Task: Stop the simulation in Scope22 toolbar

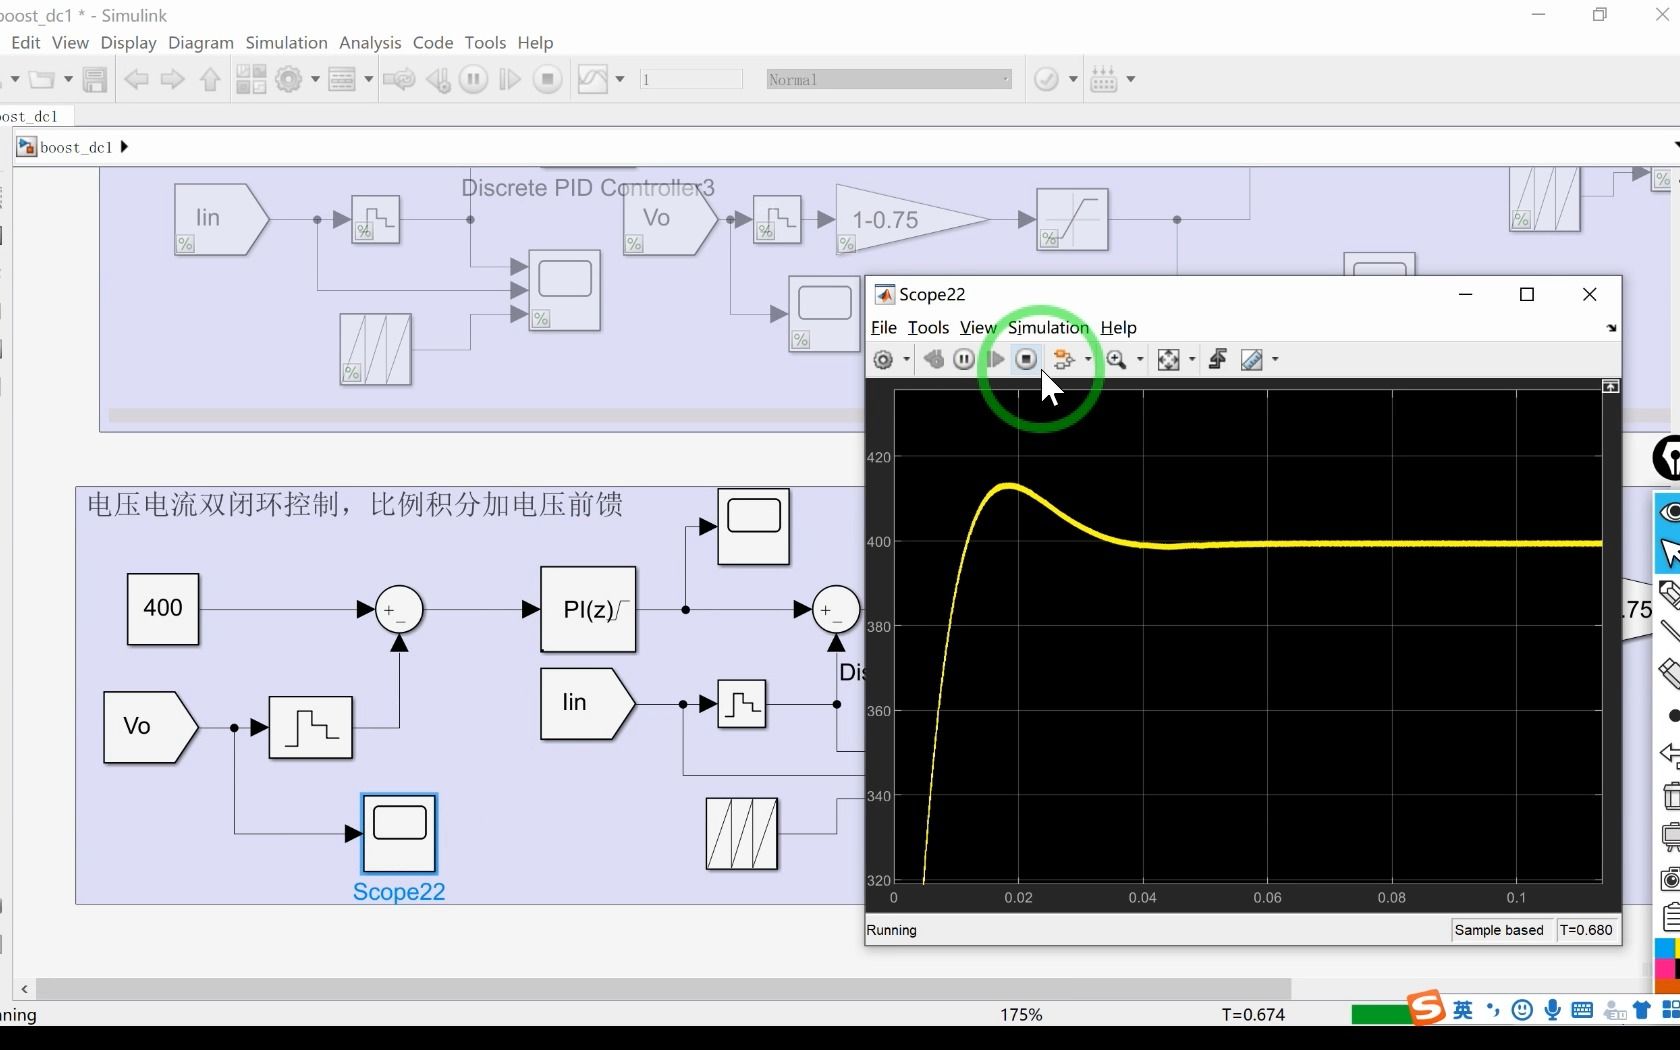Action: coord(1026,360)
